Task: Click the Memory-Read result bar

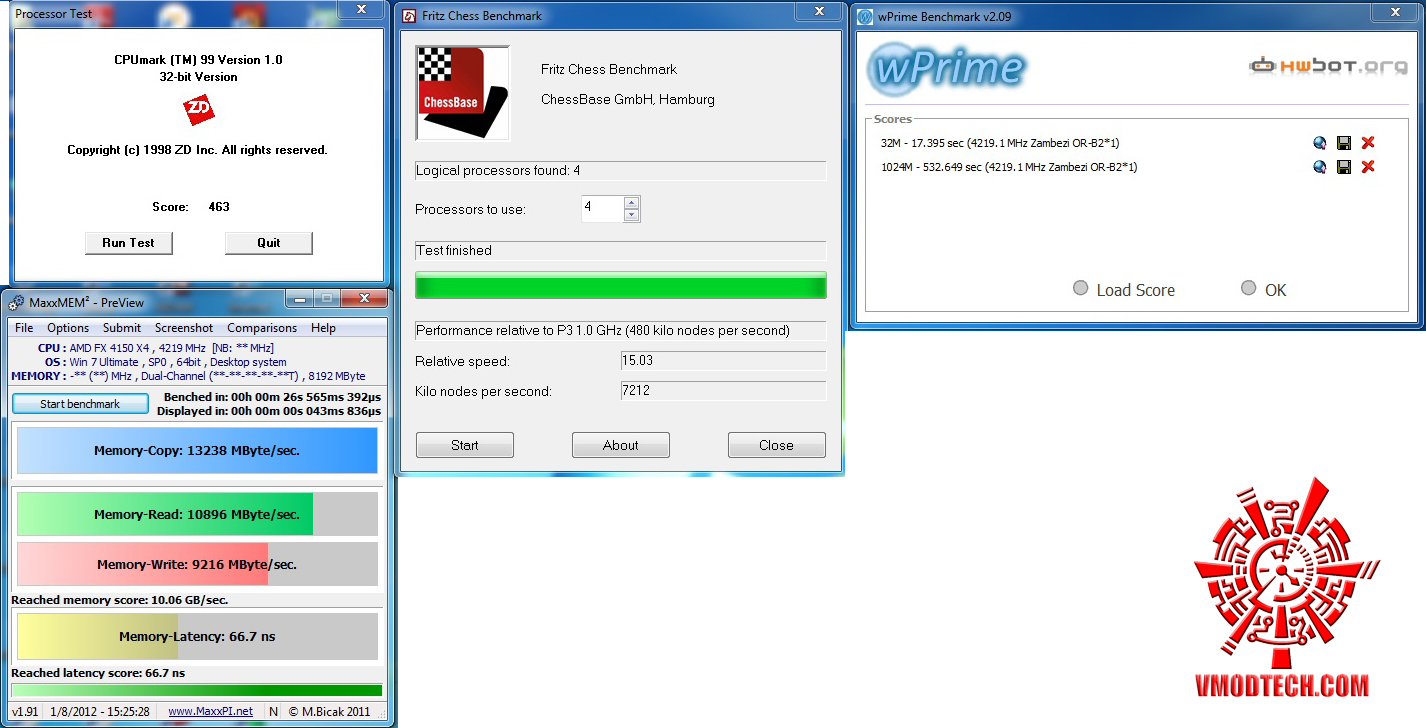Action: (197, 514)
